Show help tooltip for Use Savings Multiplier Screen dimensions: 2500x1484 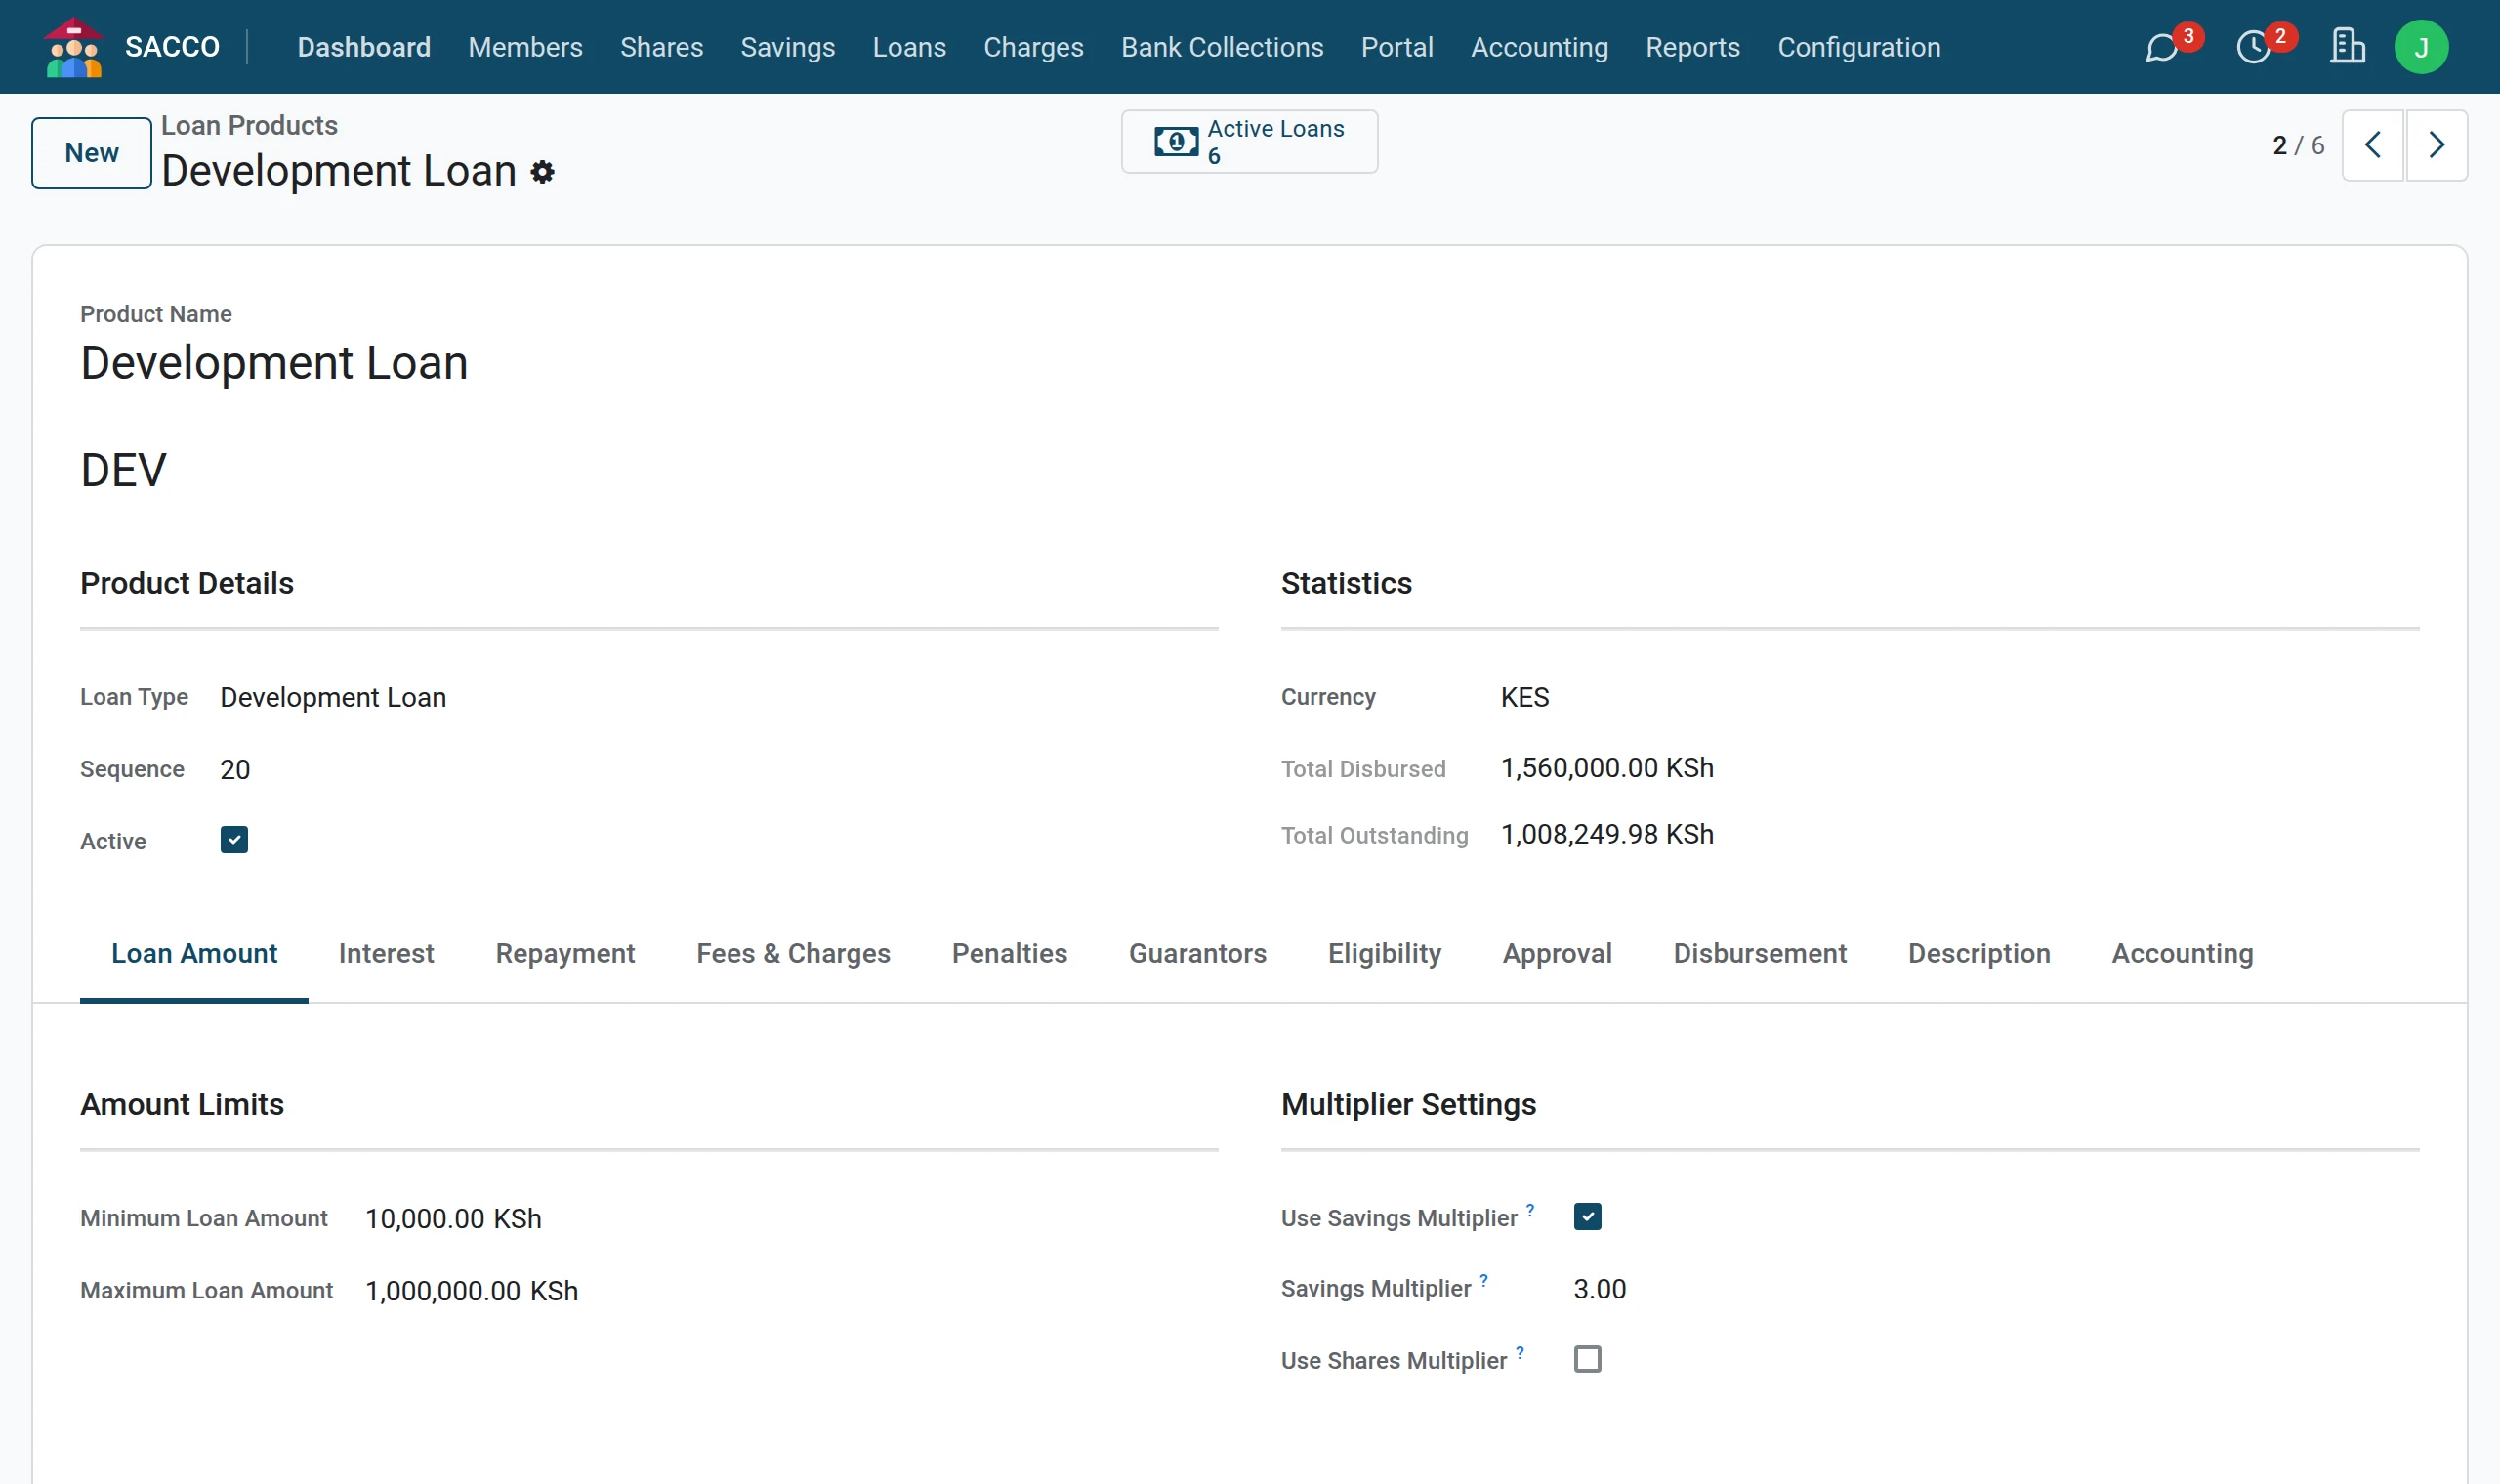(x=1530, y=1209)
